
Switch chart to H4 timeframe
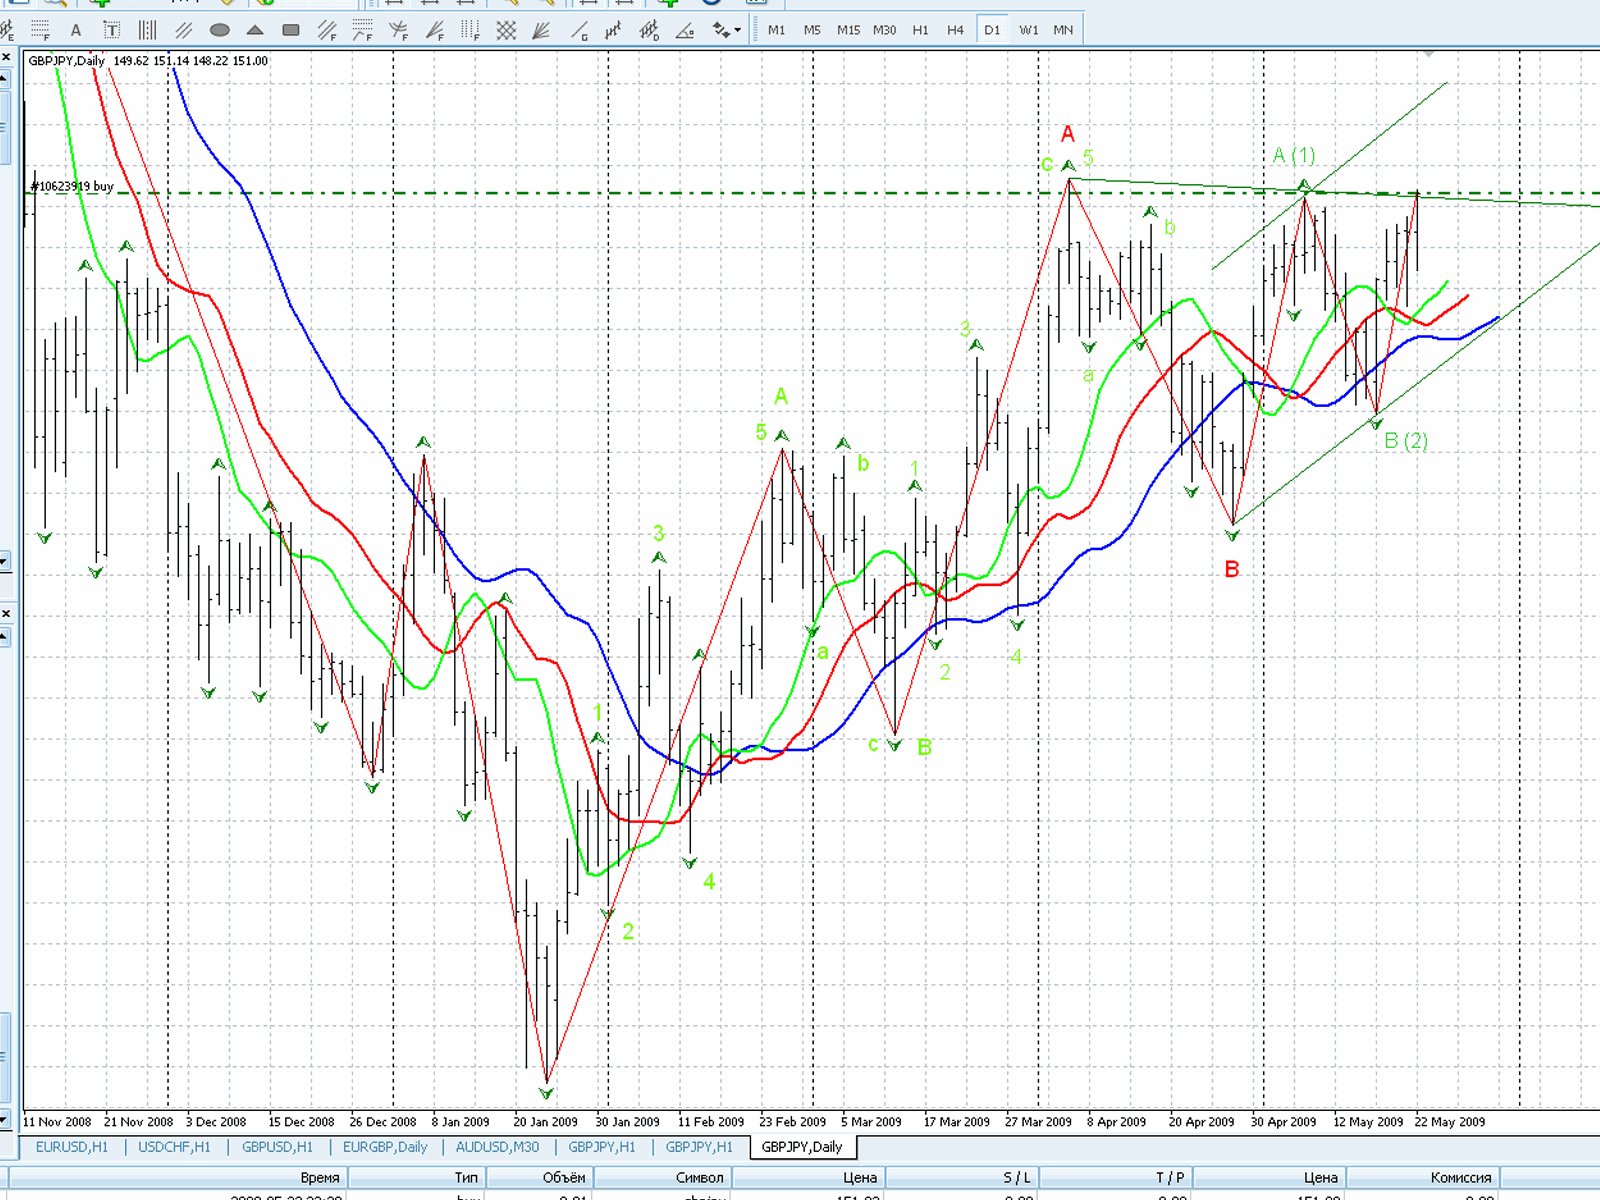click(955, 30)
